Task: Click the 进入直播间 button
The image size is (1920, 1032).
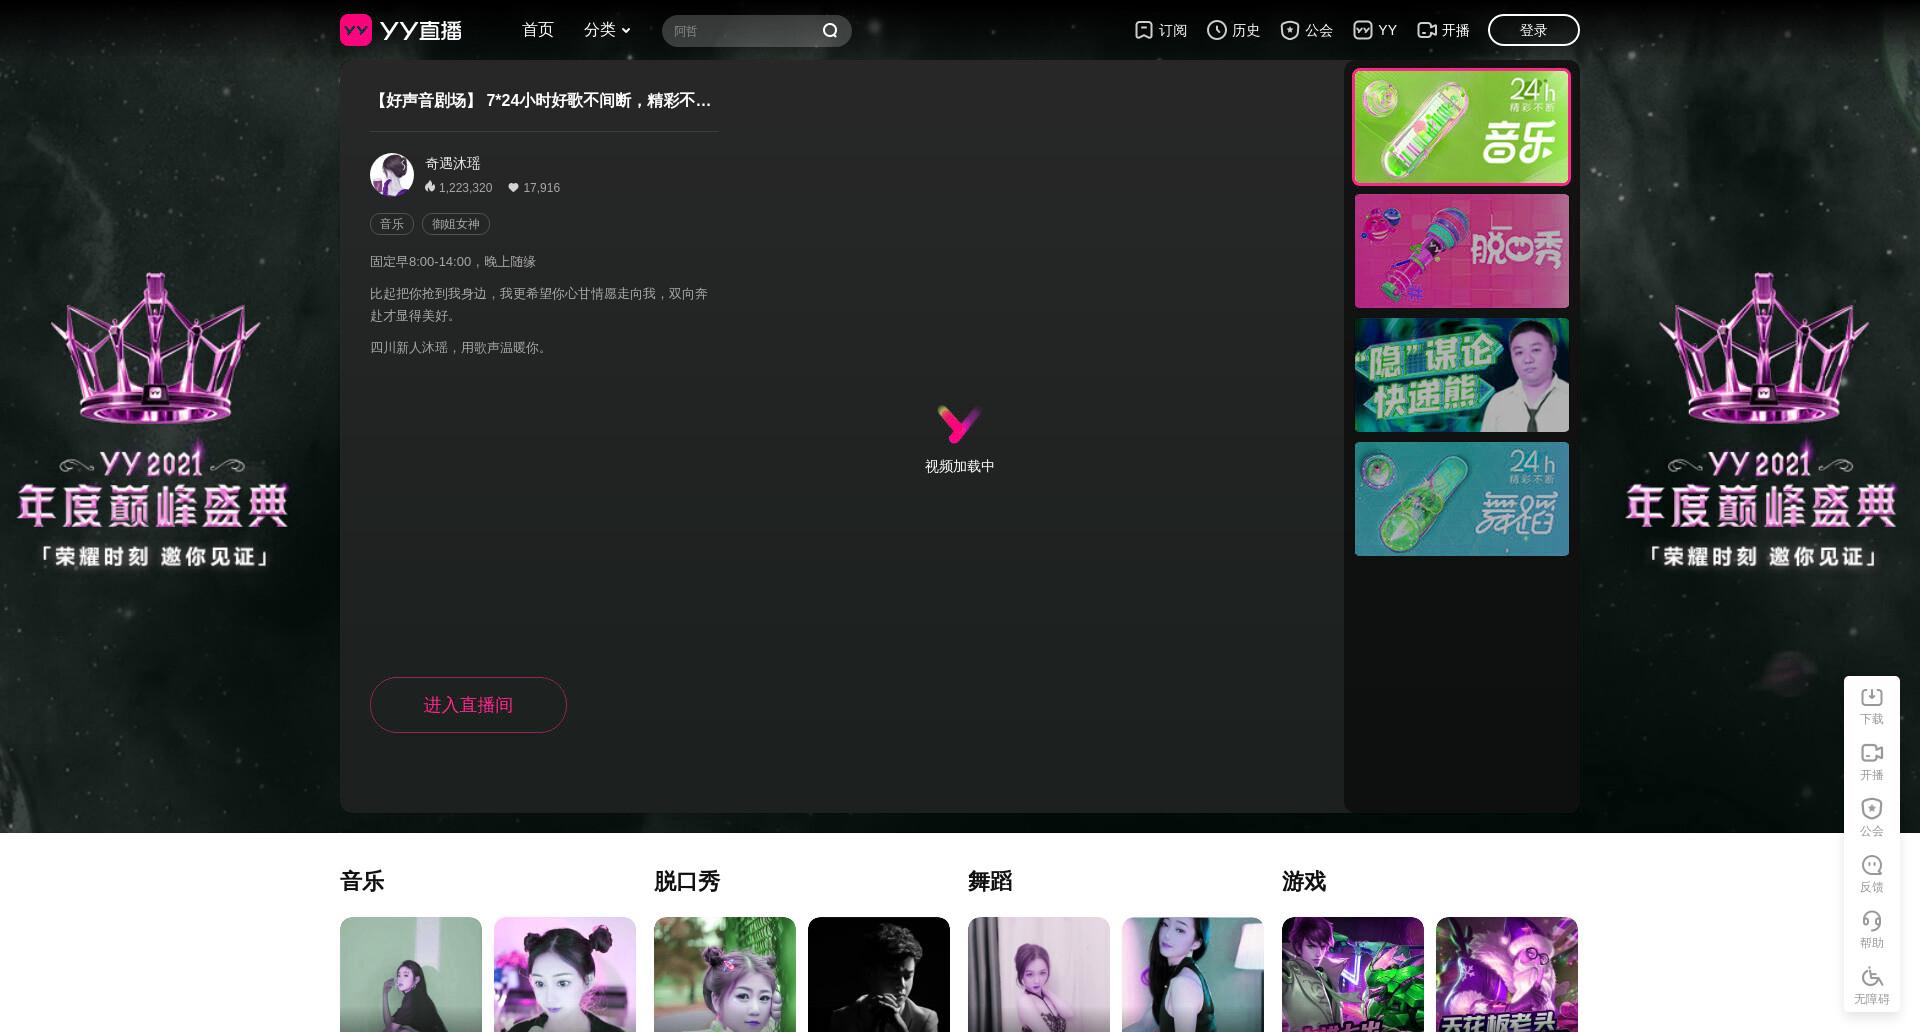Action: pyautogui.click(x=468, y=705)
